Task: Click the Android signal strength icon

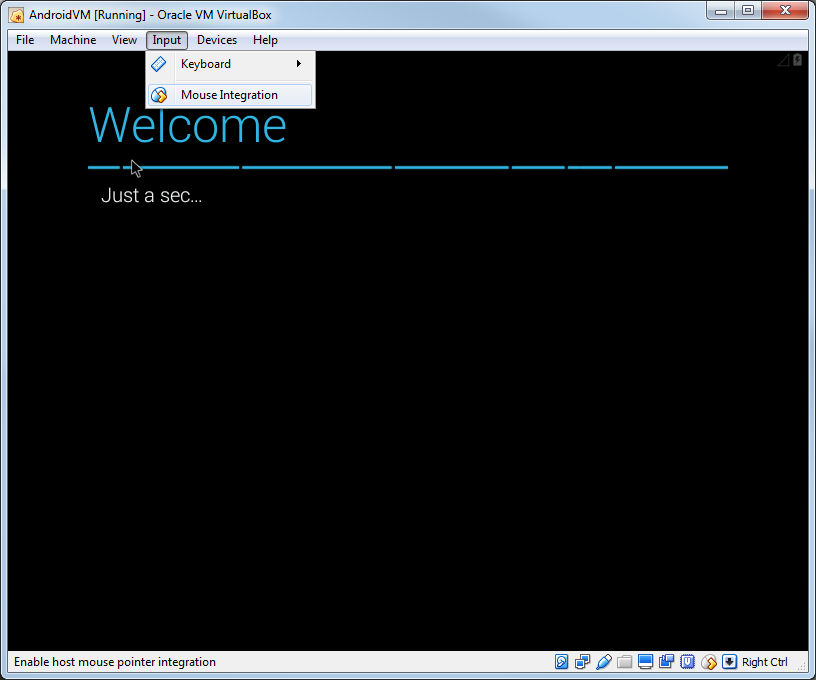Action: (x=783, y=61)
